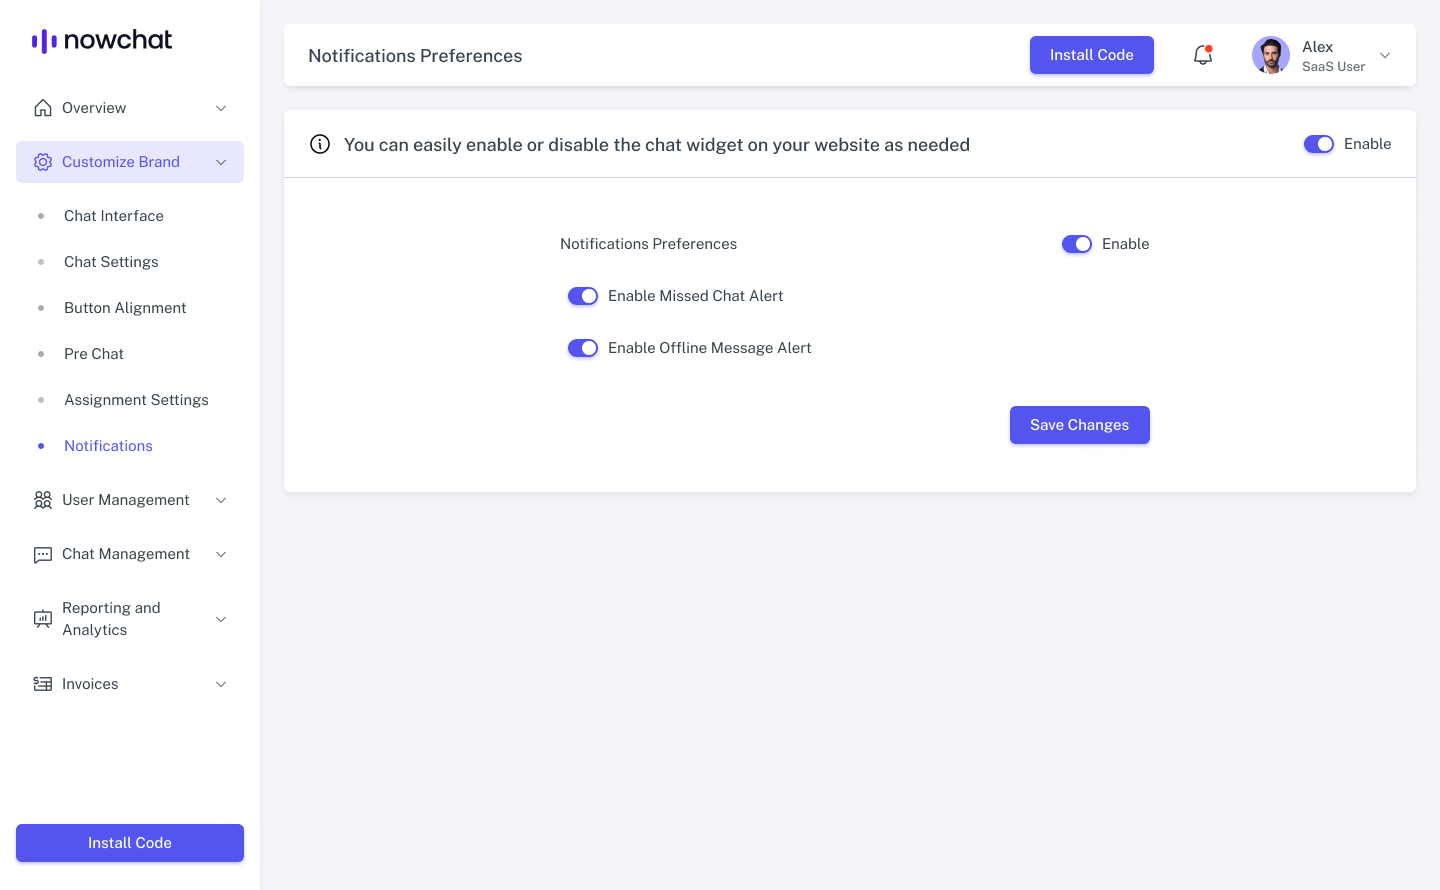Expand the Invoices section chevron
The height and width of the screenshot is (890, 1440).
coord(221,684)
